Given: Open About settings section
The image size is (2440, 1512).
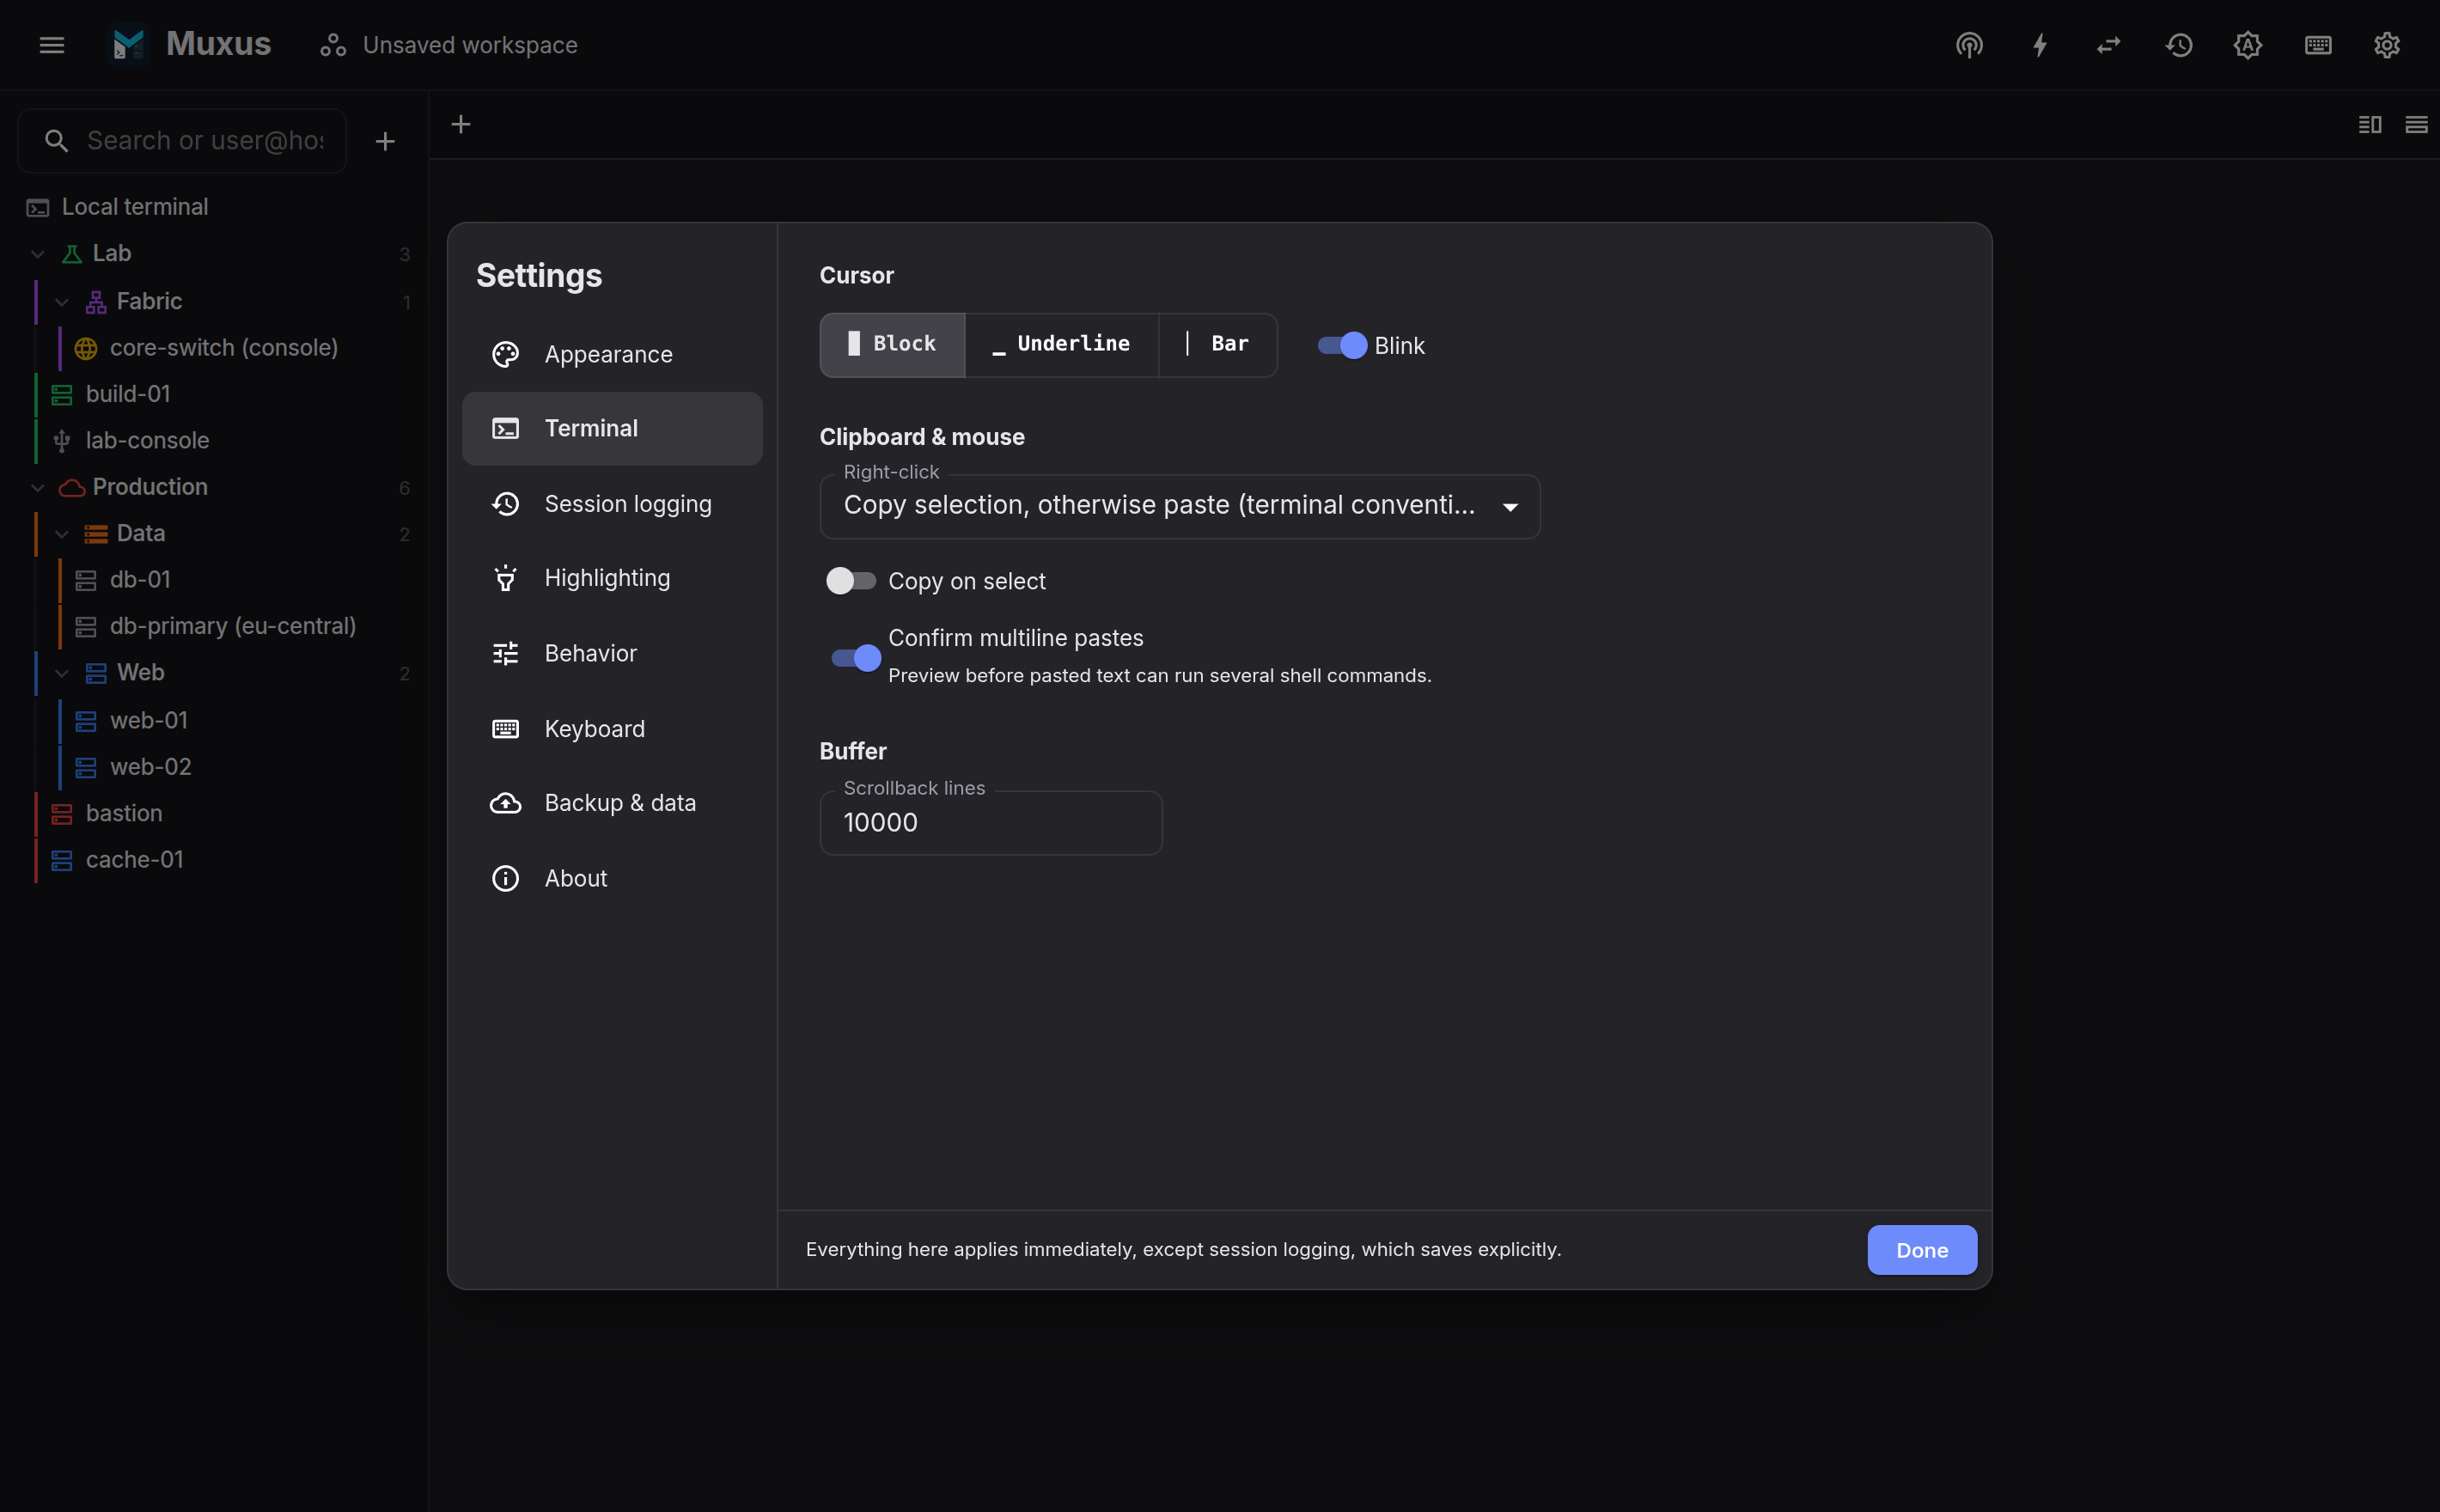Looking at the screenshot, I should pyautogui.click(x=612, y=878).
